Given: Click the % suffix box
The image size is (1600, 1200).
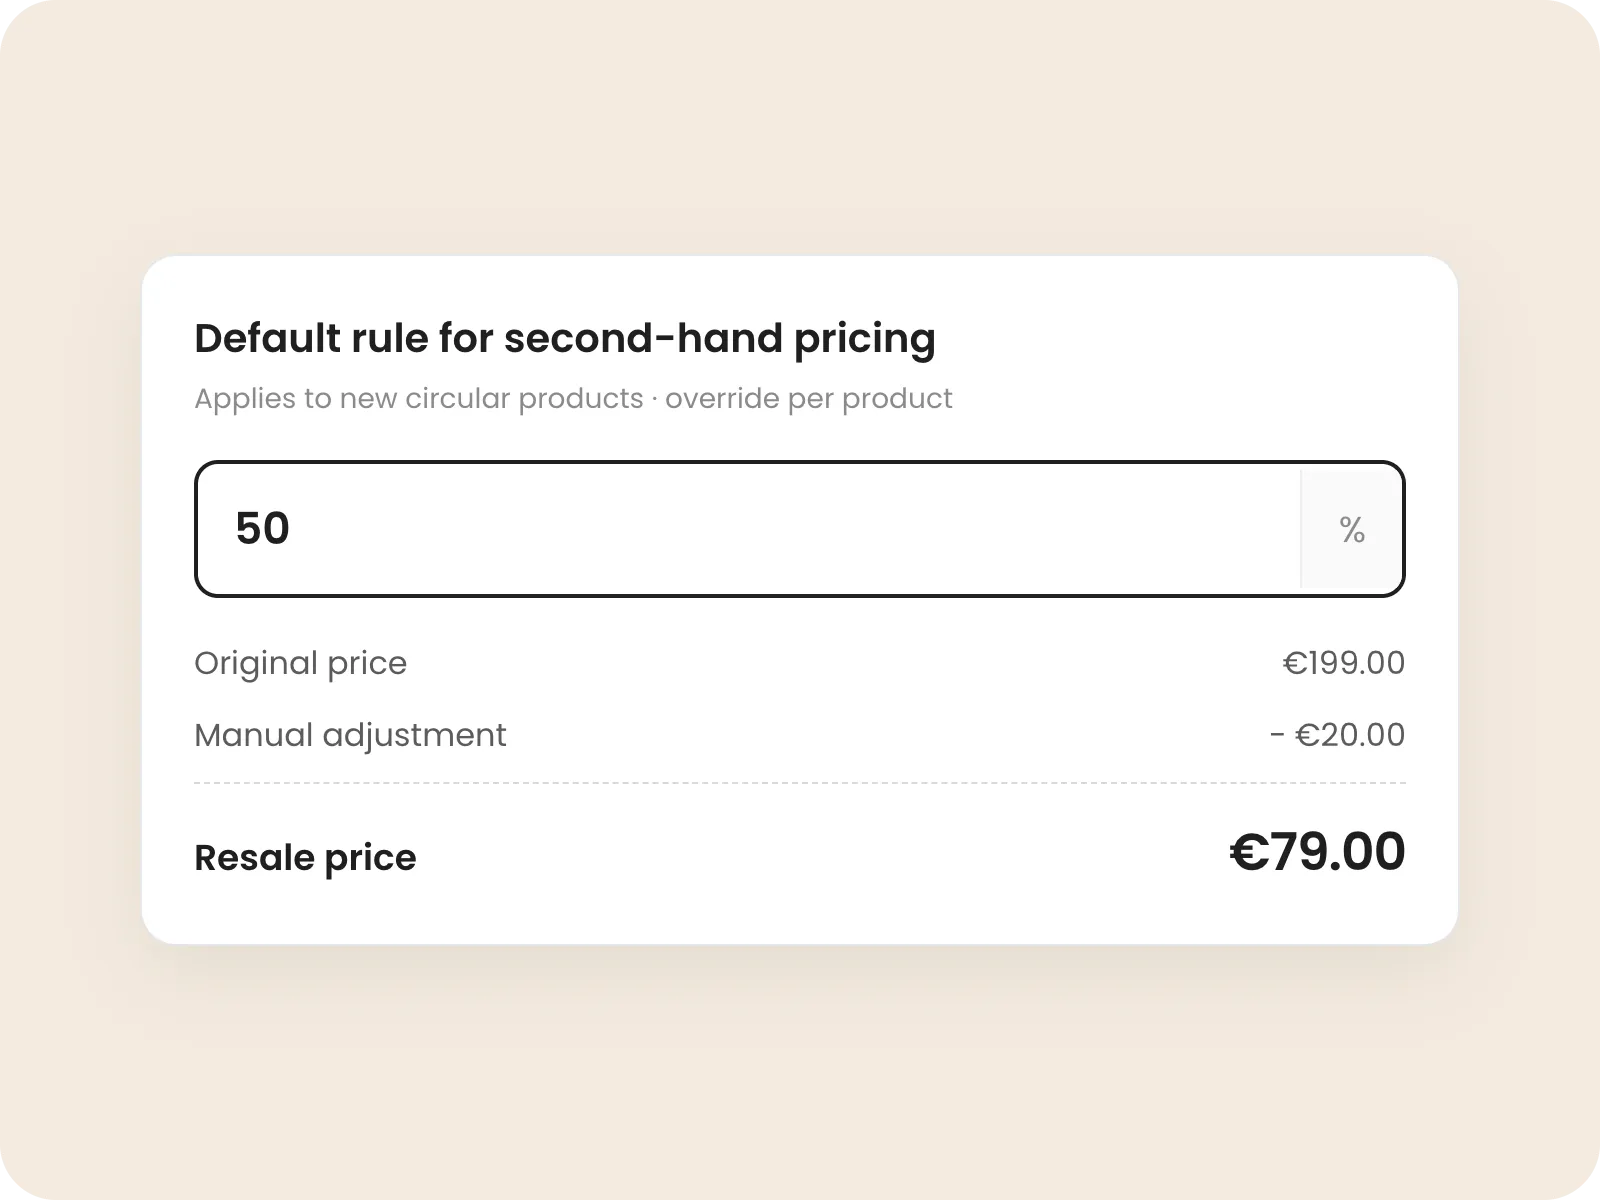Looking at the screenshot, I should (x=1352, y=529).
